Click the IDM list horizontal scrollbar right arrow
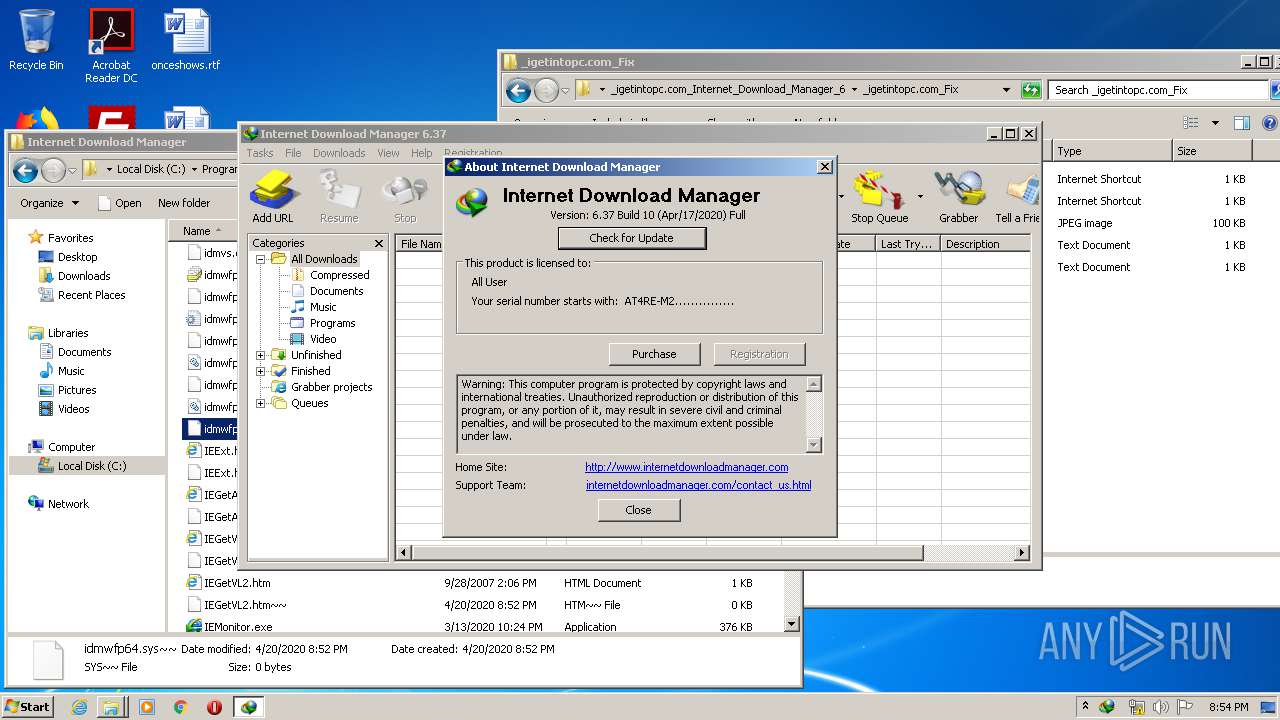Viewport: 1280px width, 720px height. click(x=1022, y=552)
